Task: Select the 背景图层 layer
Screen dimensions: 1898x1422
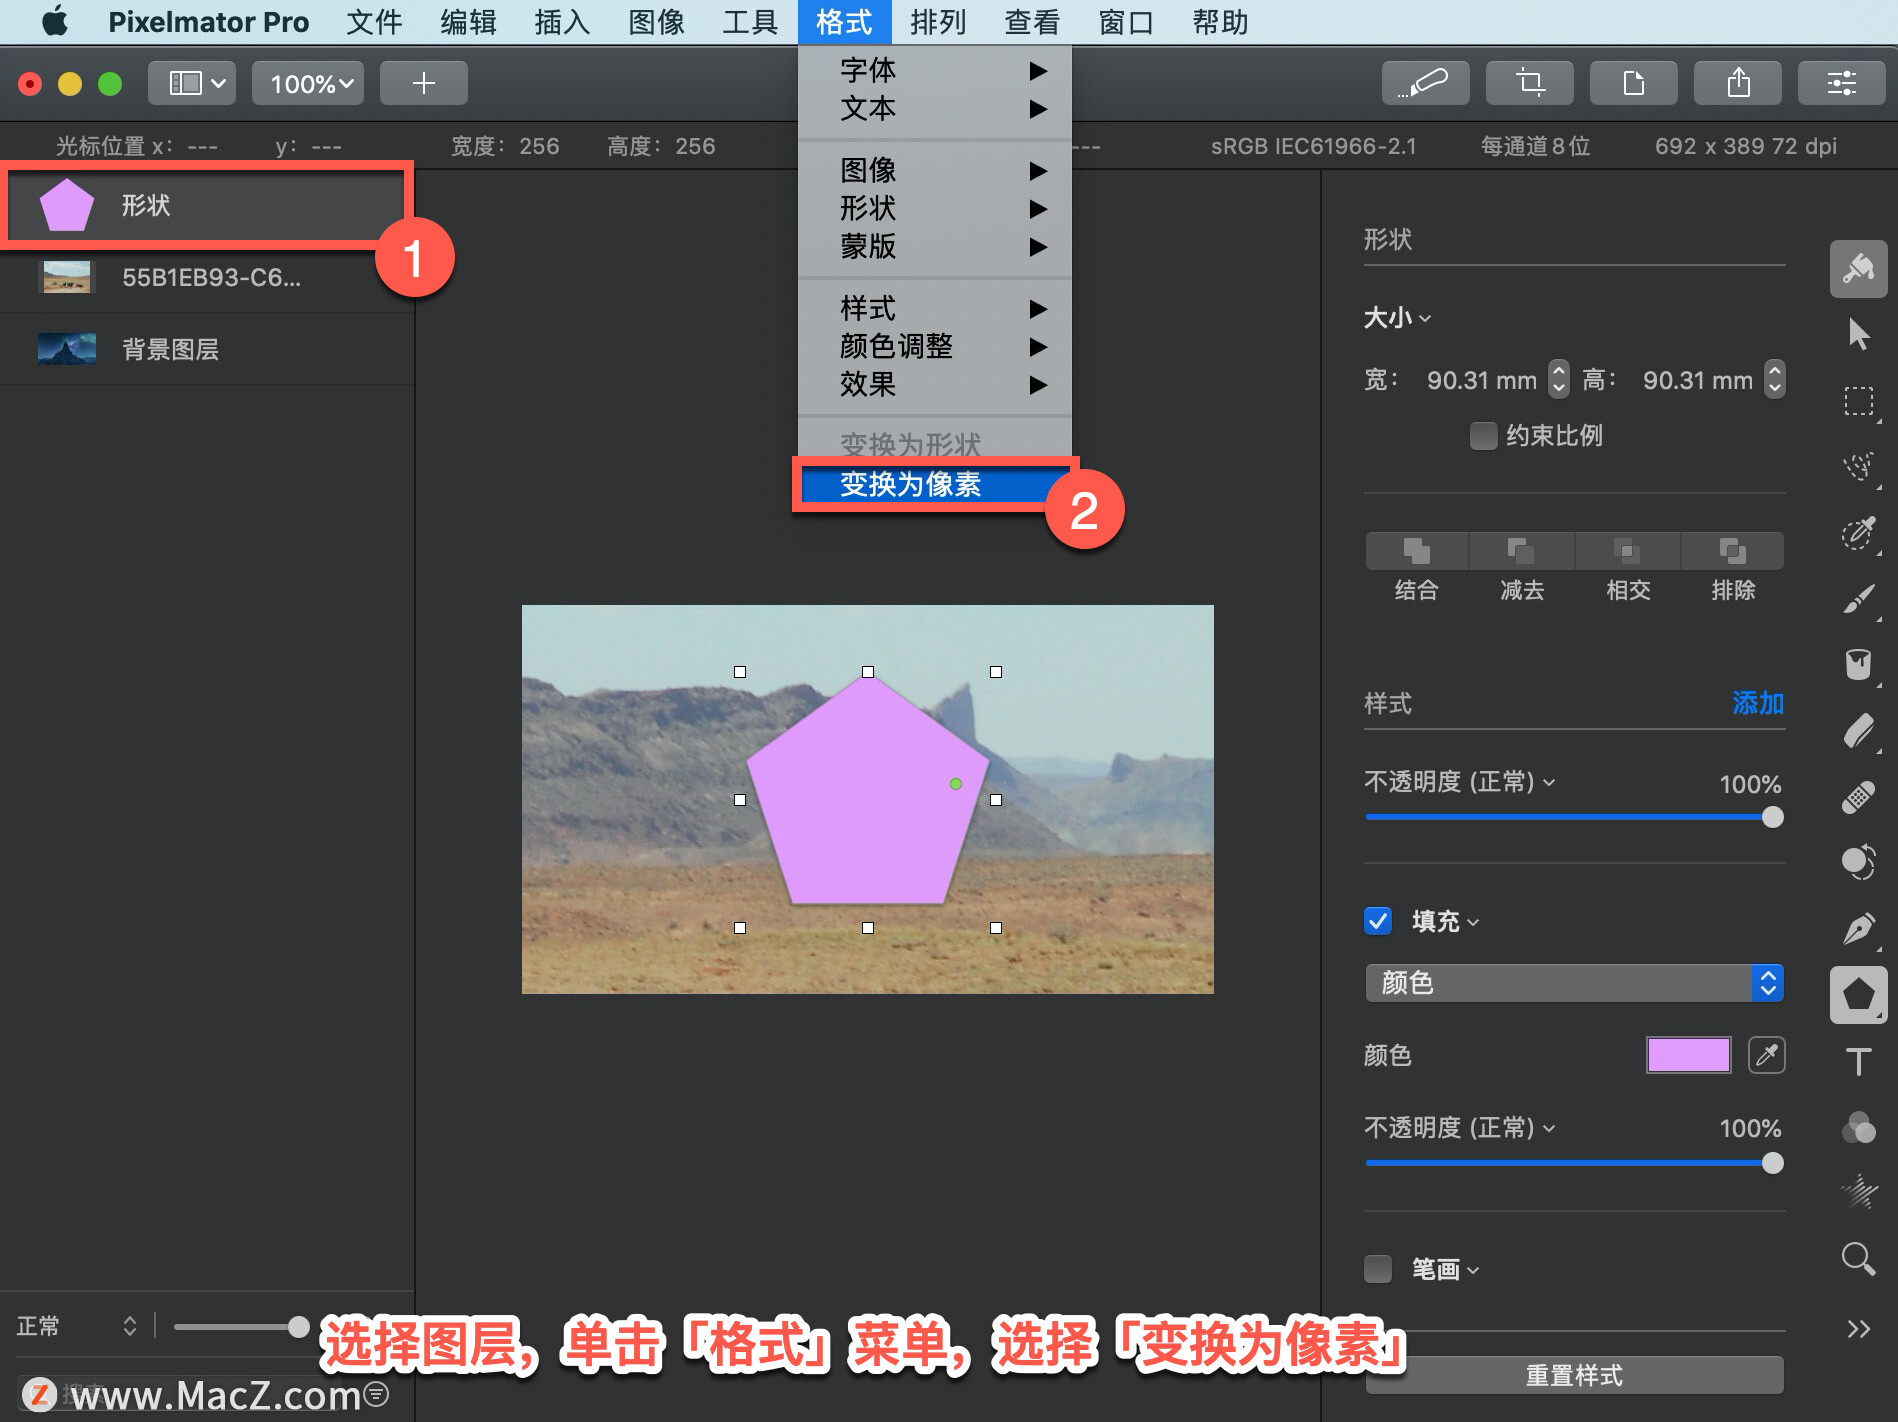Action: click(x=207, y=349)
